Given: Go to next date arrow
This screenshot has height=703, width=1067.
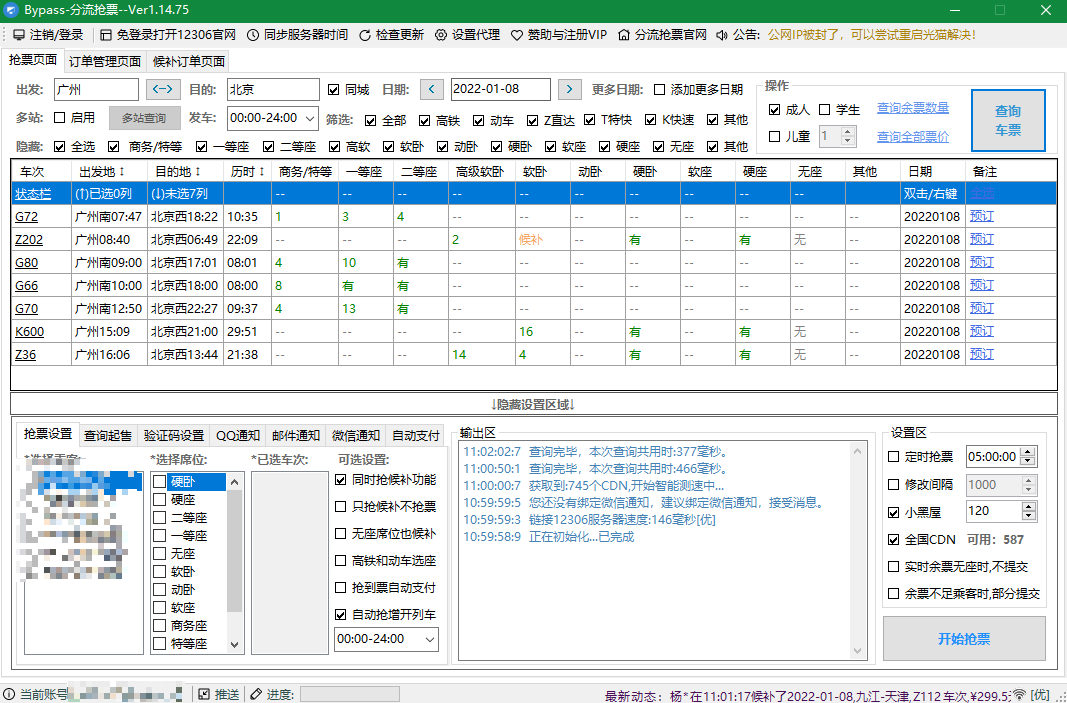Looking at the screenshot, I should pyautogui.click(x=570, y=89).
